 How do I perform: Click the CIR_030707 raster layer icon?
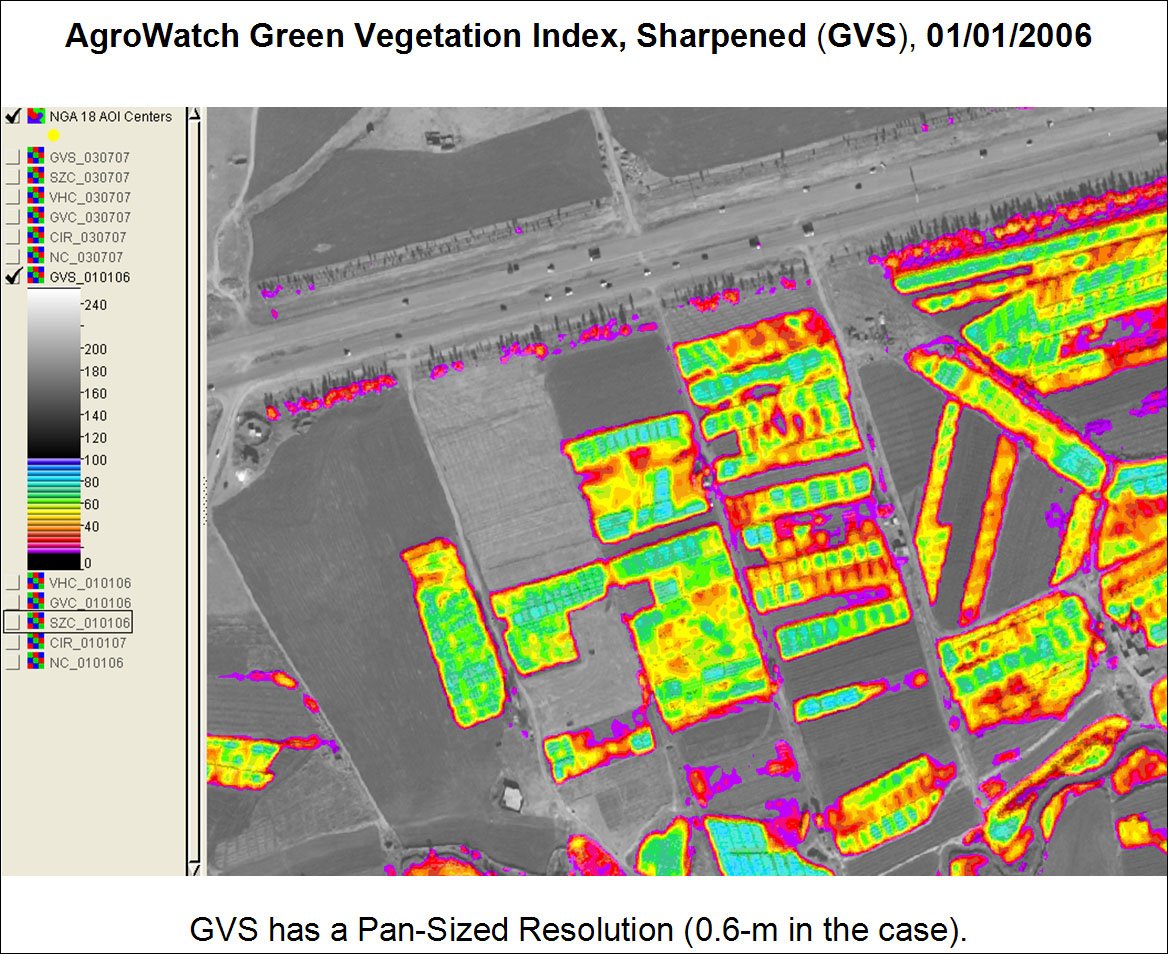click(36, 237)
